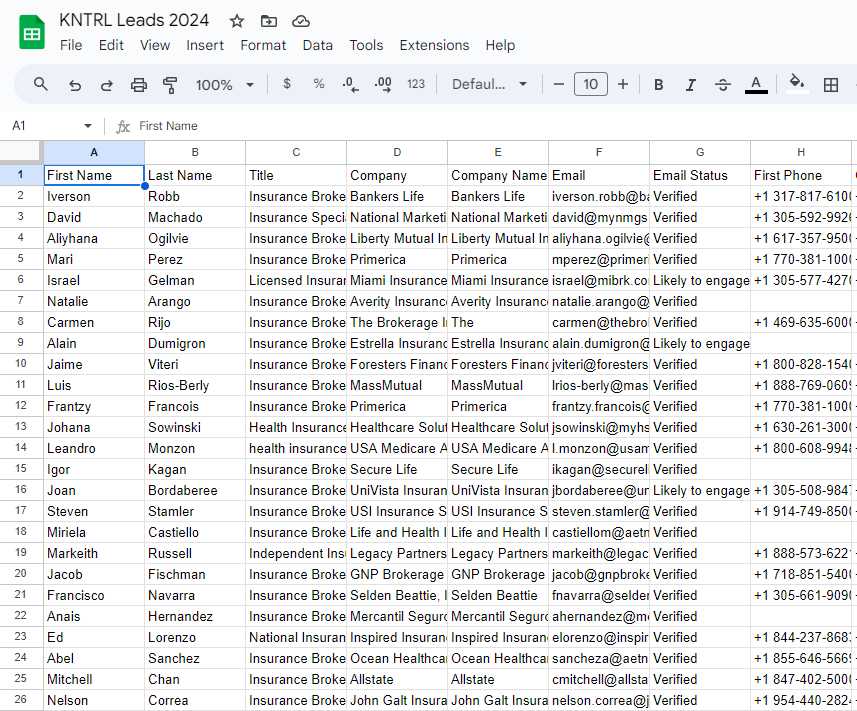Open the search menus magnifier tool
This screenshot has height=711, width=857.
(40, 84)
